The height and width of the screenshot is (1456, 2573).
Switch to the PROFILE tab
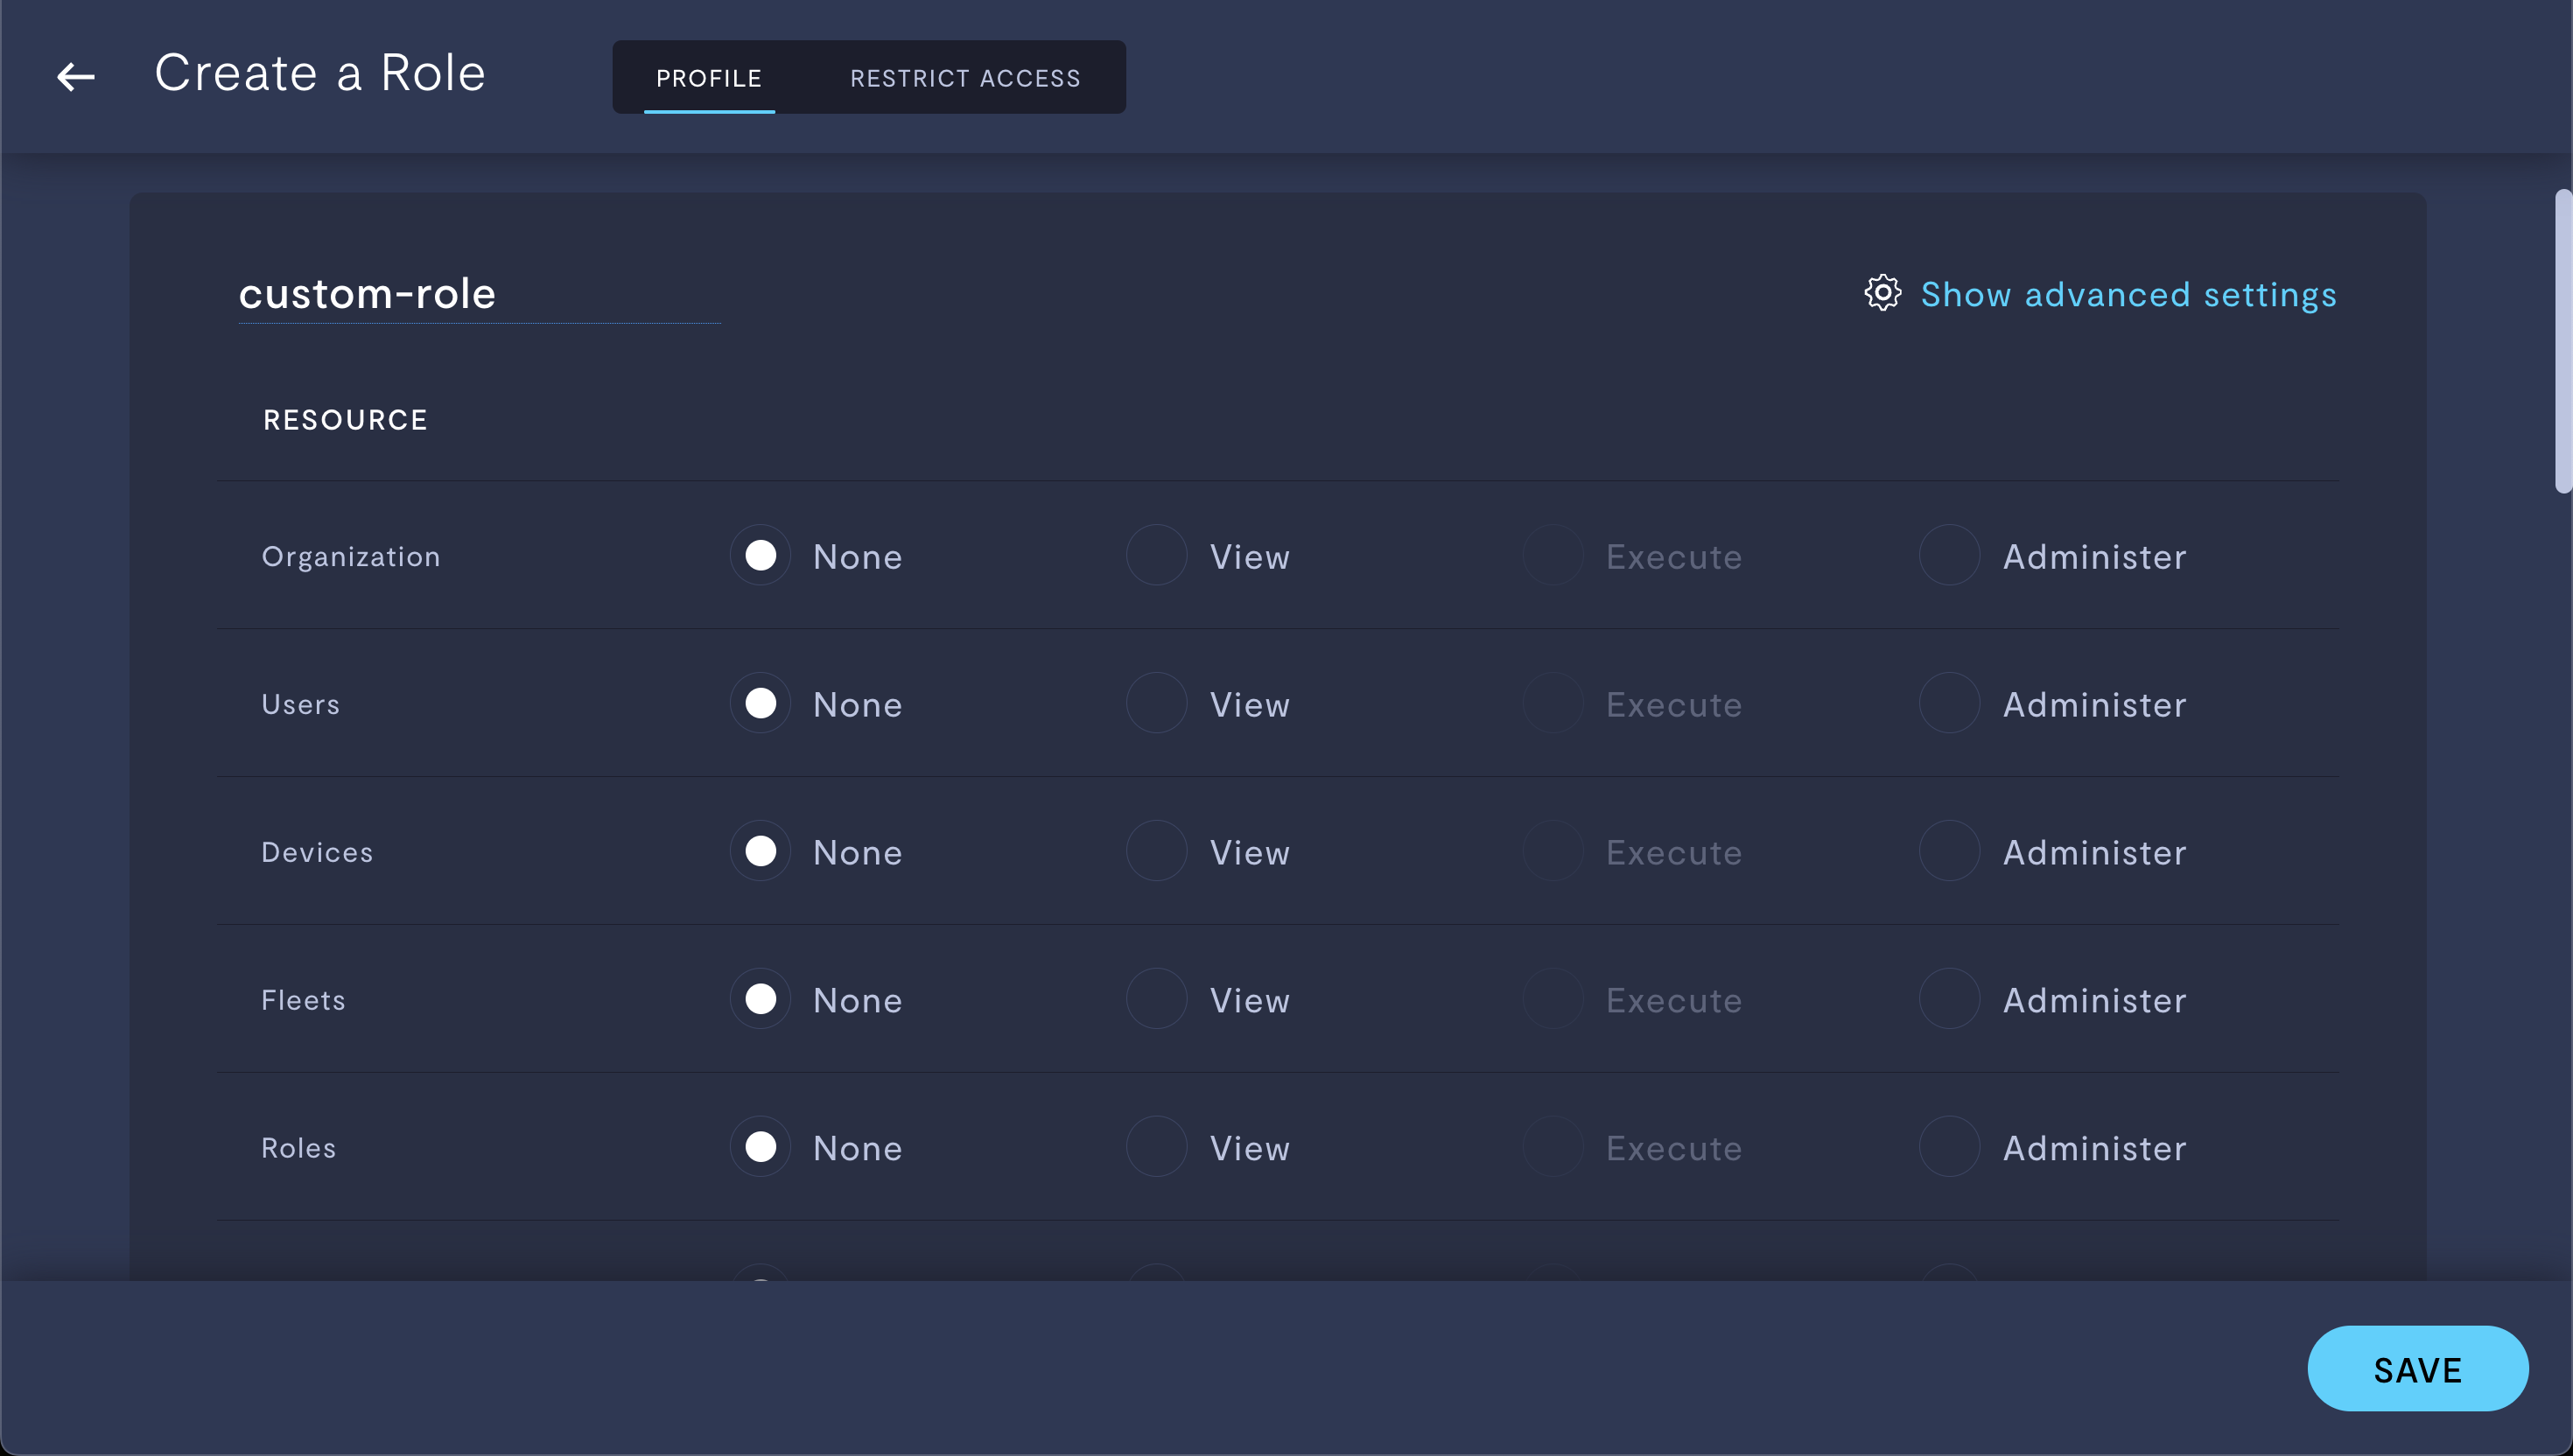(x=709, y=76)
